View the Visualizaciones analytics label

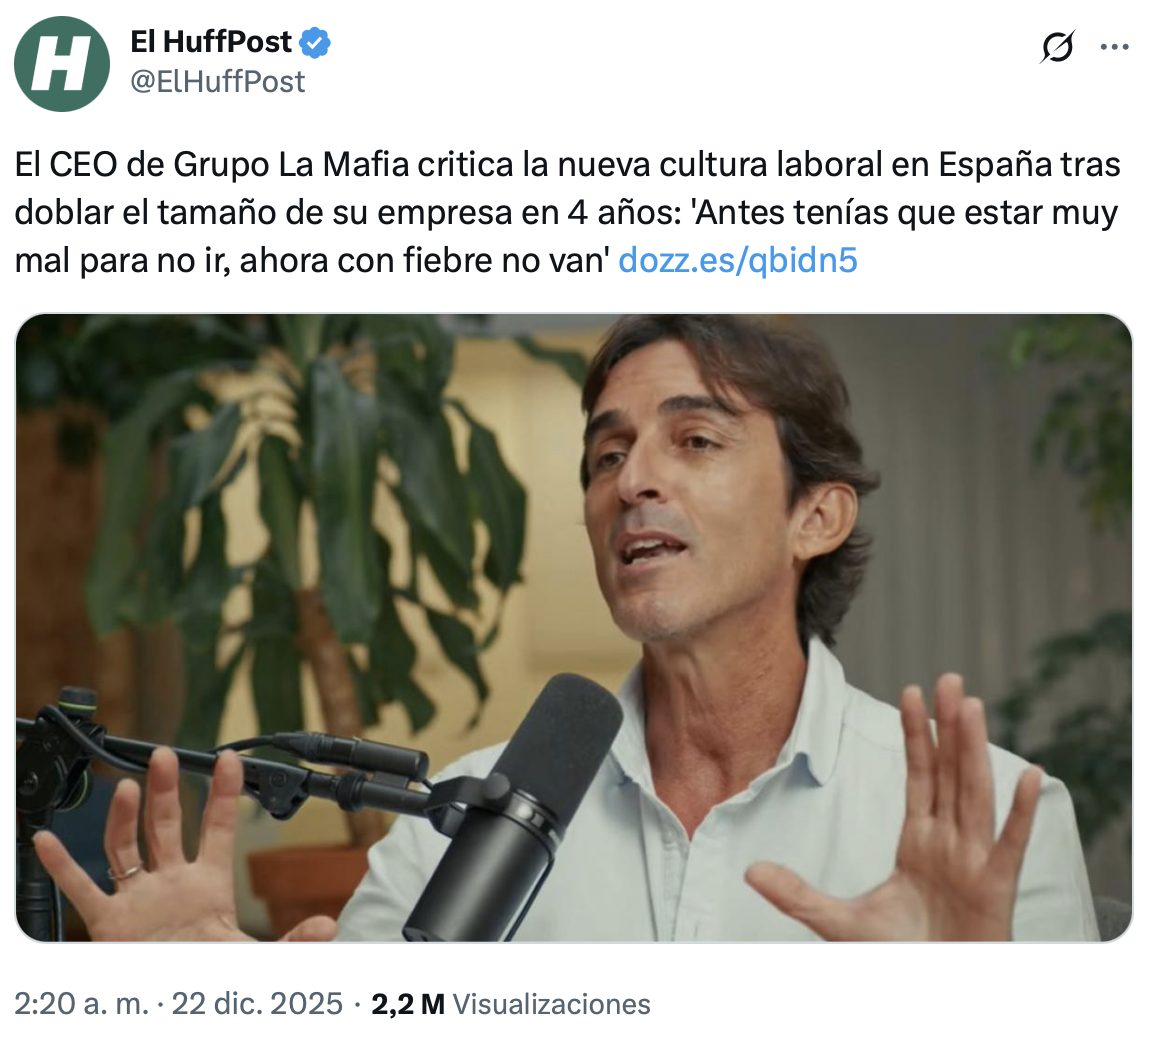pyautogui.click(x=551, y=1004)
